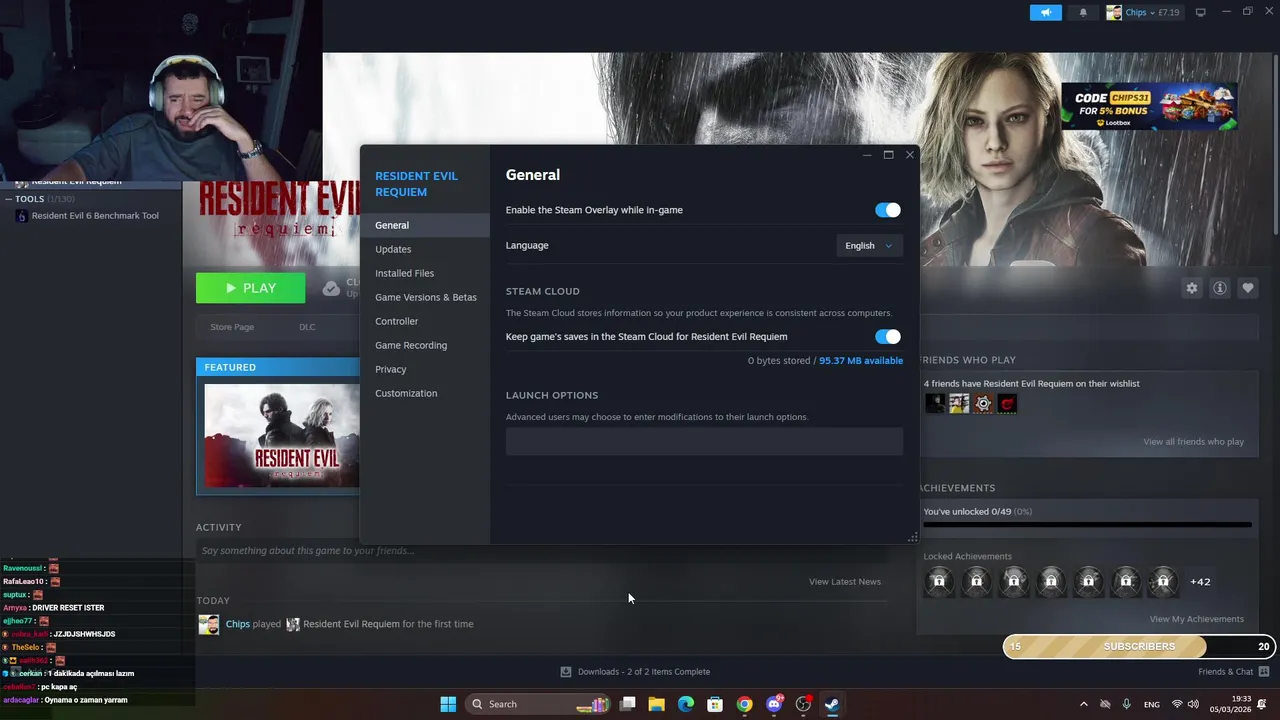Open the Store Page link
The image size is (1280, 720).
pos(232,327)
